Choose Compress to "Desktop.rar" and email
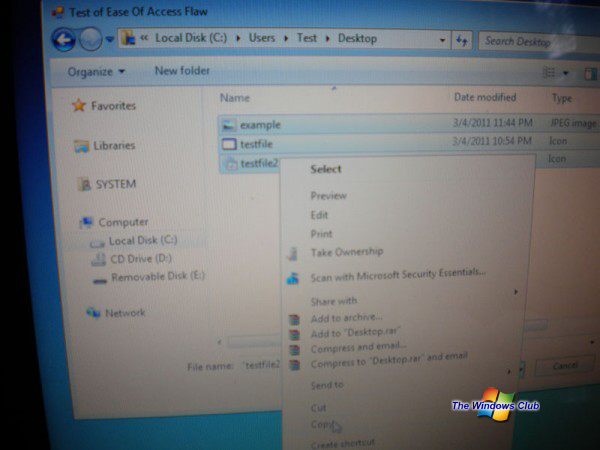This screenshot has height=450, width=600. click(389, 360)
